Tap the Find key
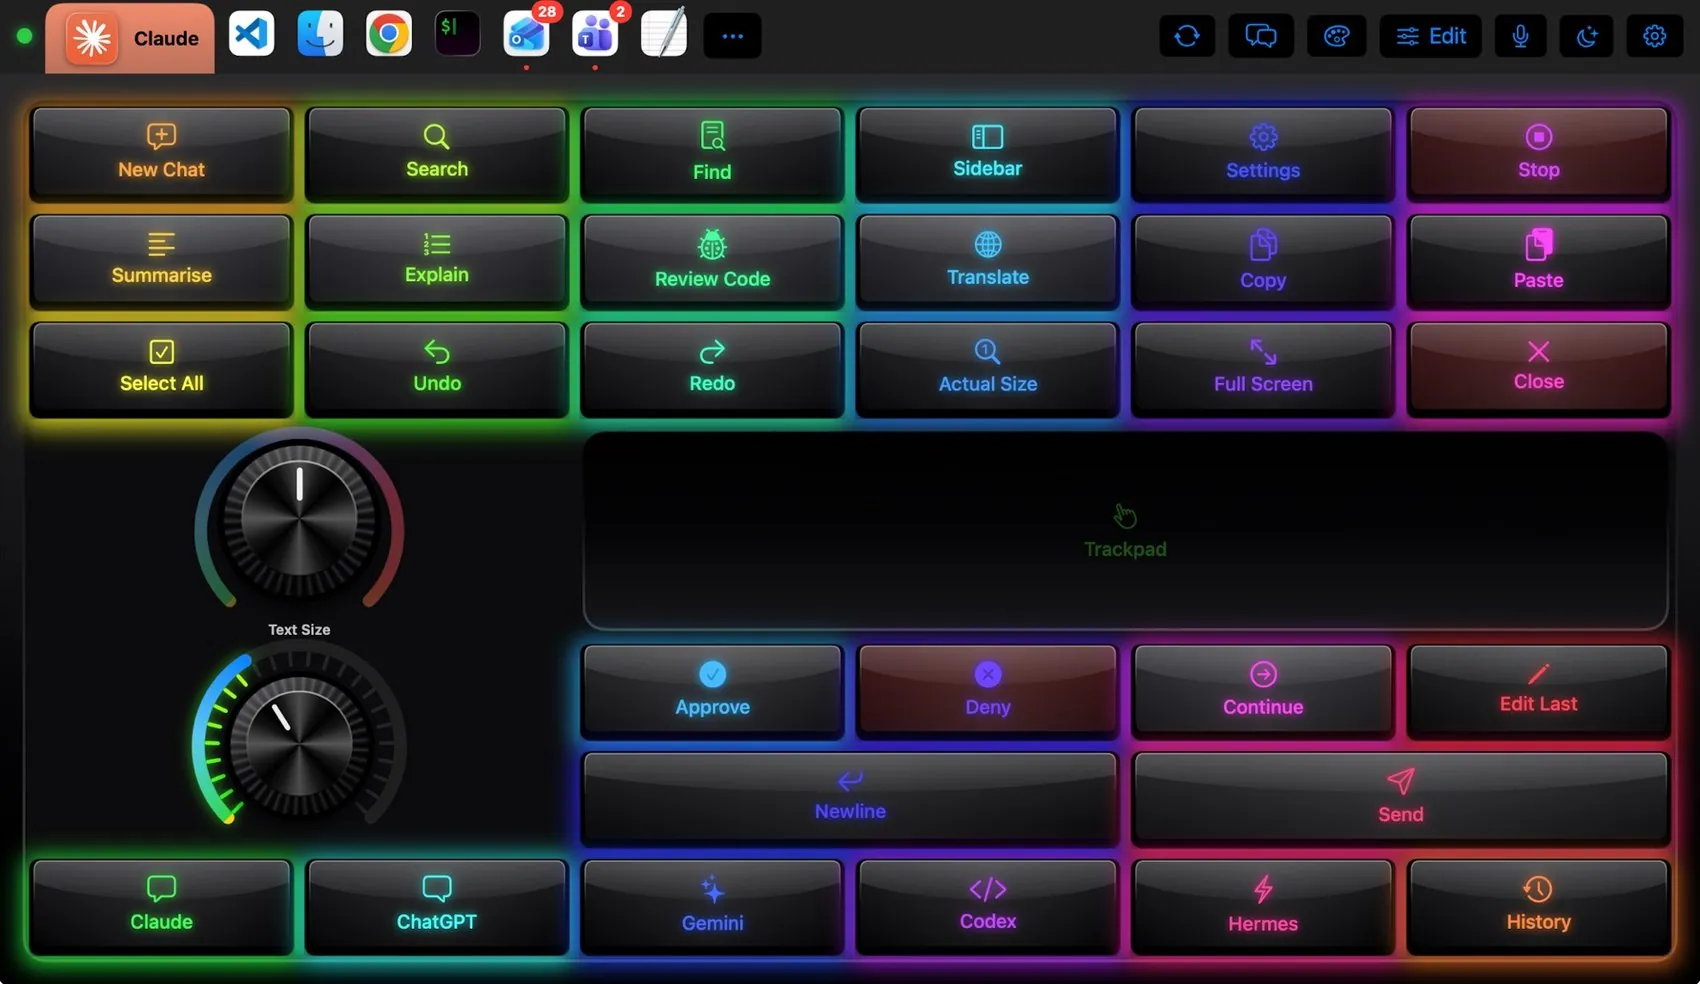The height and width of the screenshot is (984, 1700). [712, 153]
